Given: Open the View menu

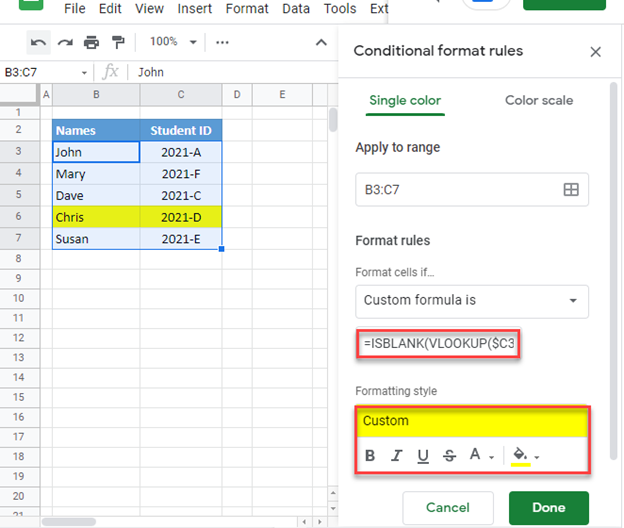Looking at the screenshot, I should [149, 8].
